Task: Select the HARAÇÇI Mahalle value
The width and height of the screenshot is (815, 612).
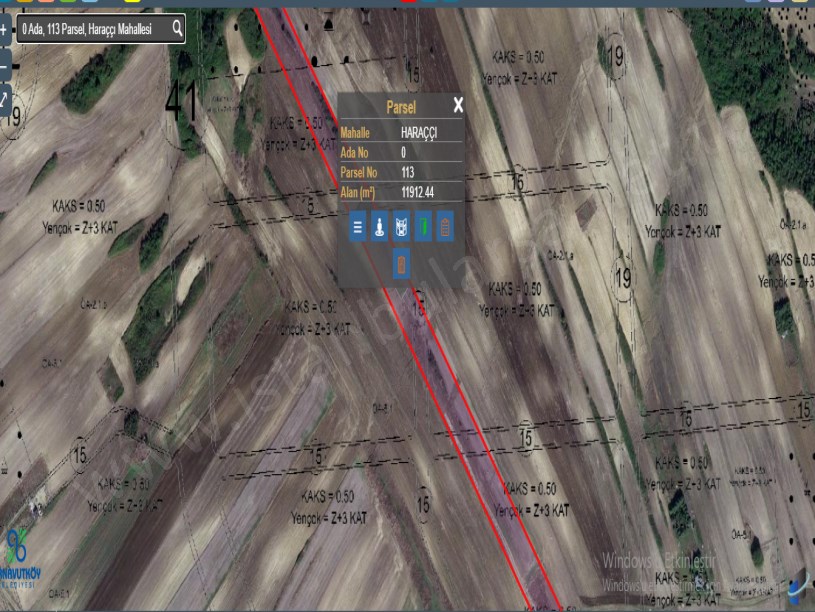Action: [418, 133]
